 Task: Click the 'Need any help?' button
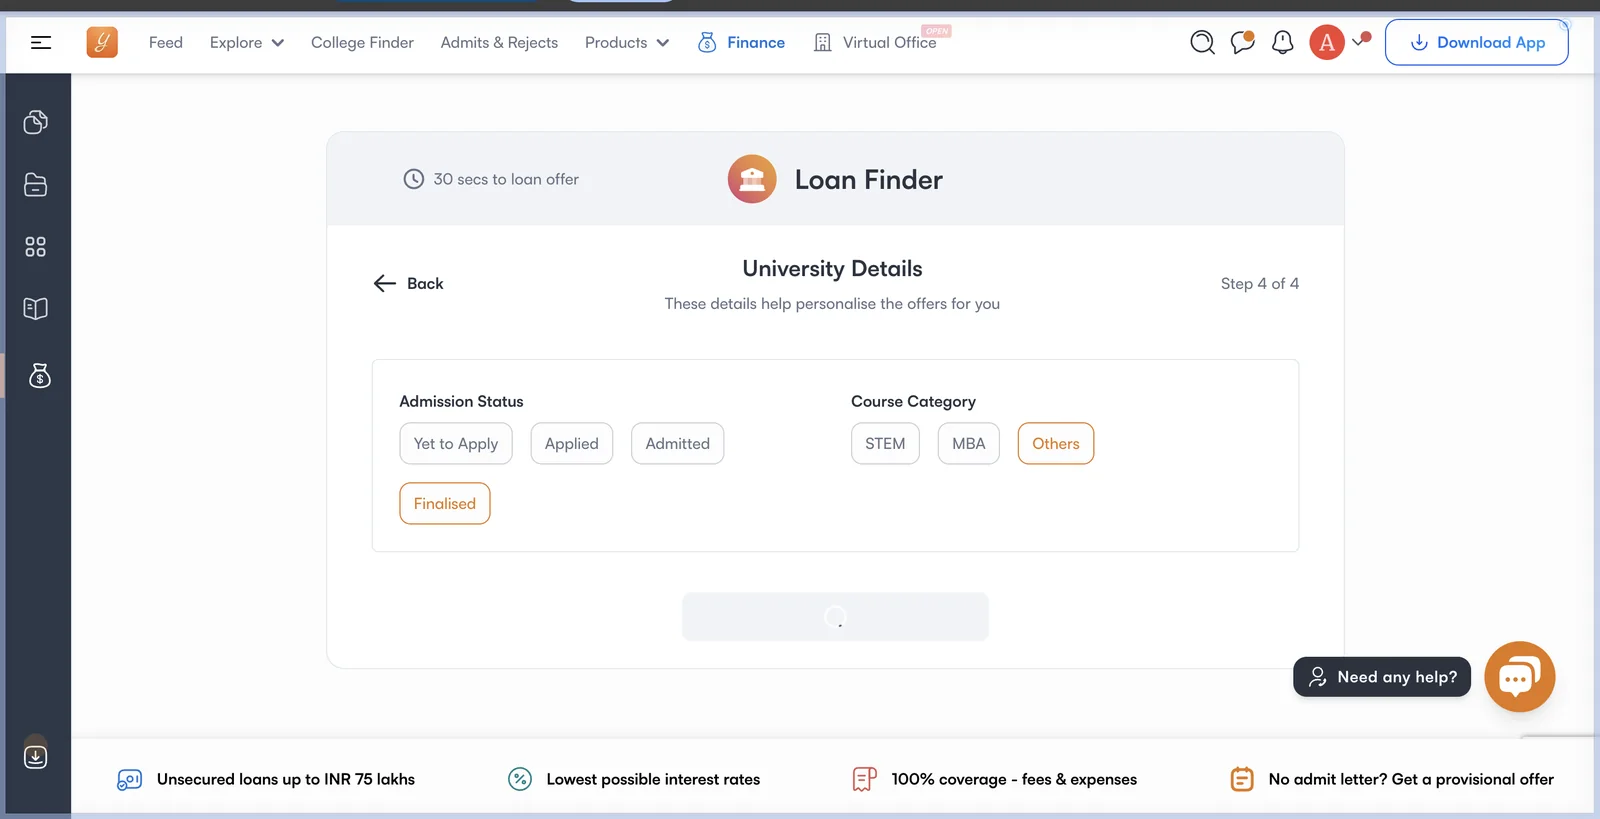pyautogui.click(x=1382, y=677)
